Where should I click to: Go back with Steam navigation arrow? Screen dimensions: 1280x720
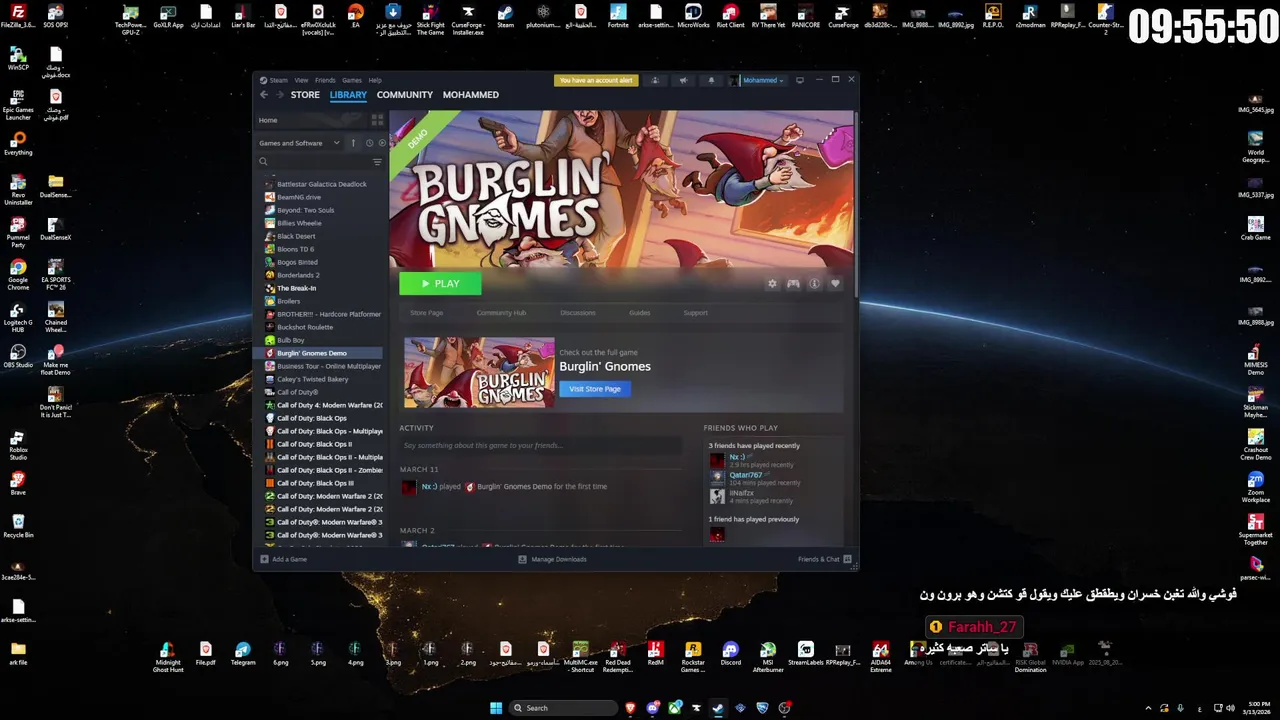coord(264,95)
